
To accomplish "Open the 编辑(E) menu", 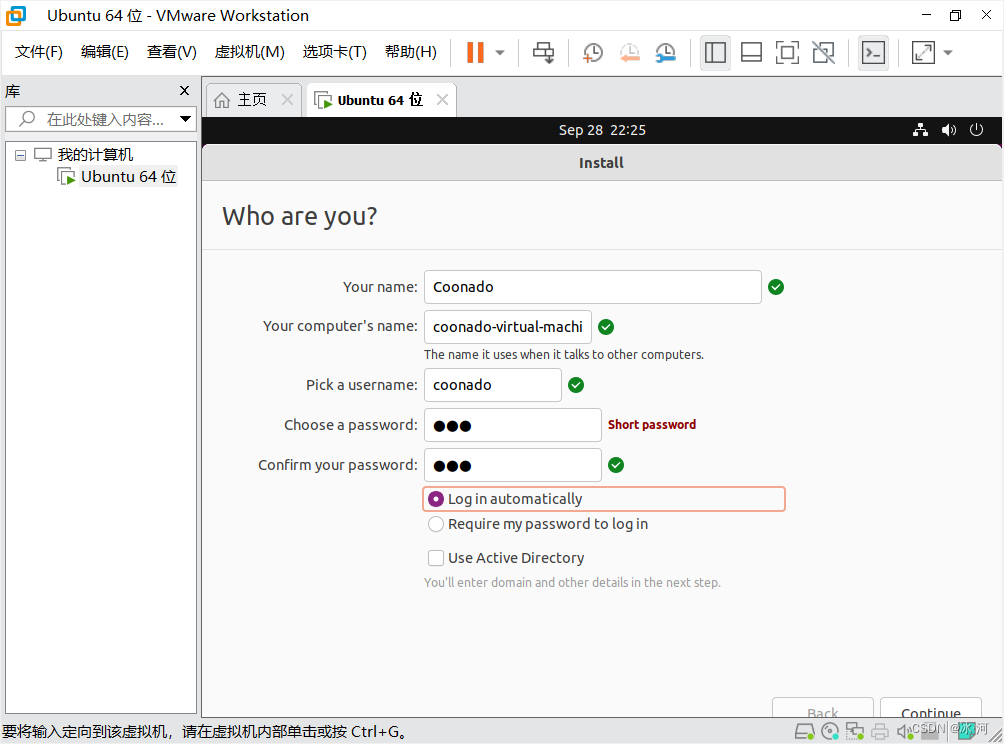I will pyautogui.click(x=104, y=52).
